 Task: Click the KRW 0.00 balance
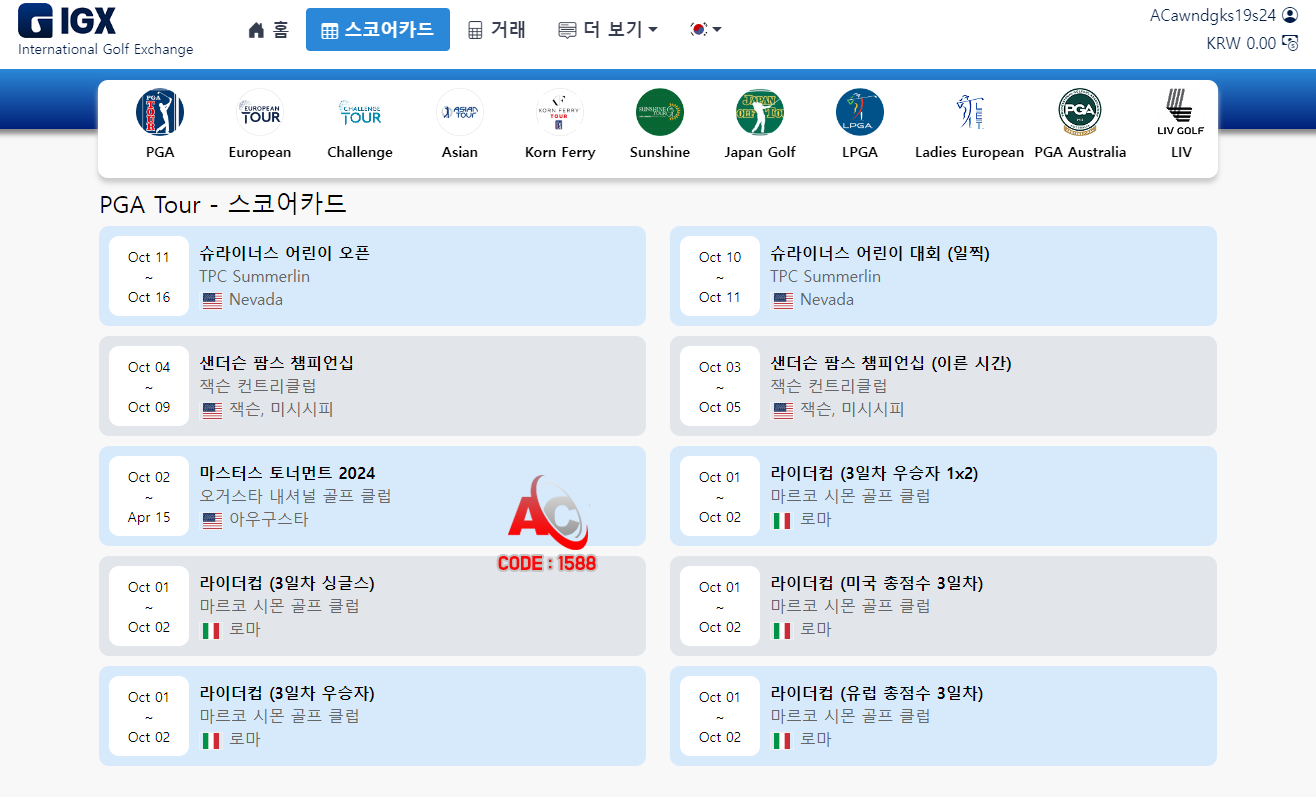pyautogui.click(x=1241, y=43)
